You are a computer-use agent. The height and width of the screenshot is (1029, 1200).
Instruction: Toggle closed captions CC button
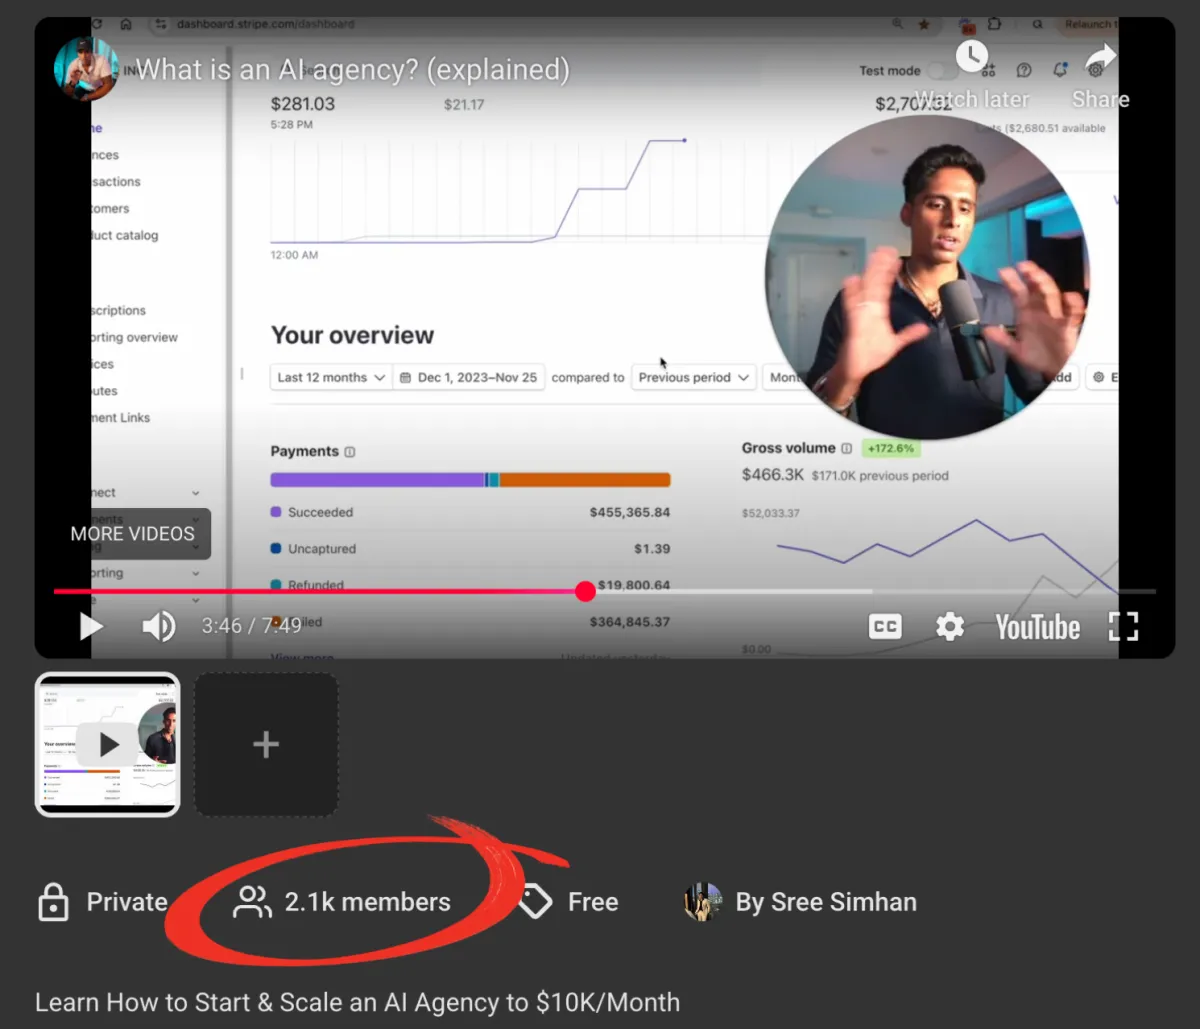(885, 627)
